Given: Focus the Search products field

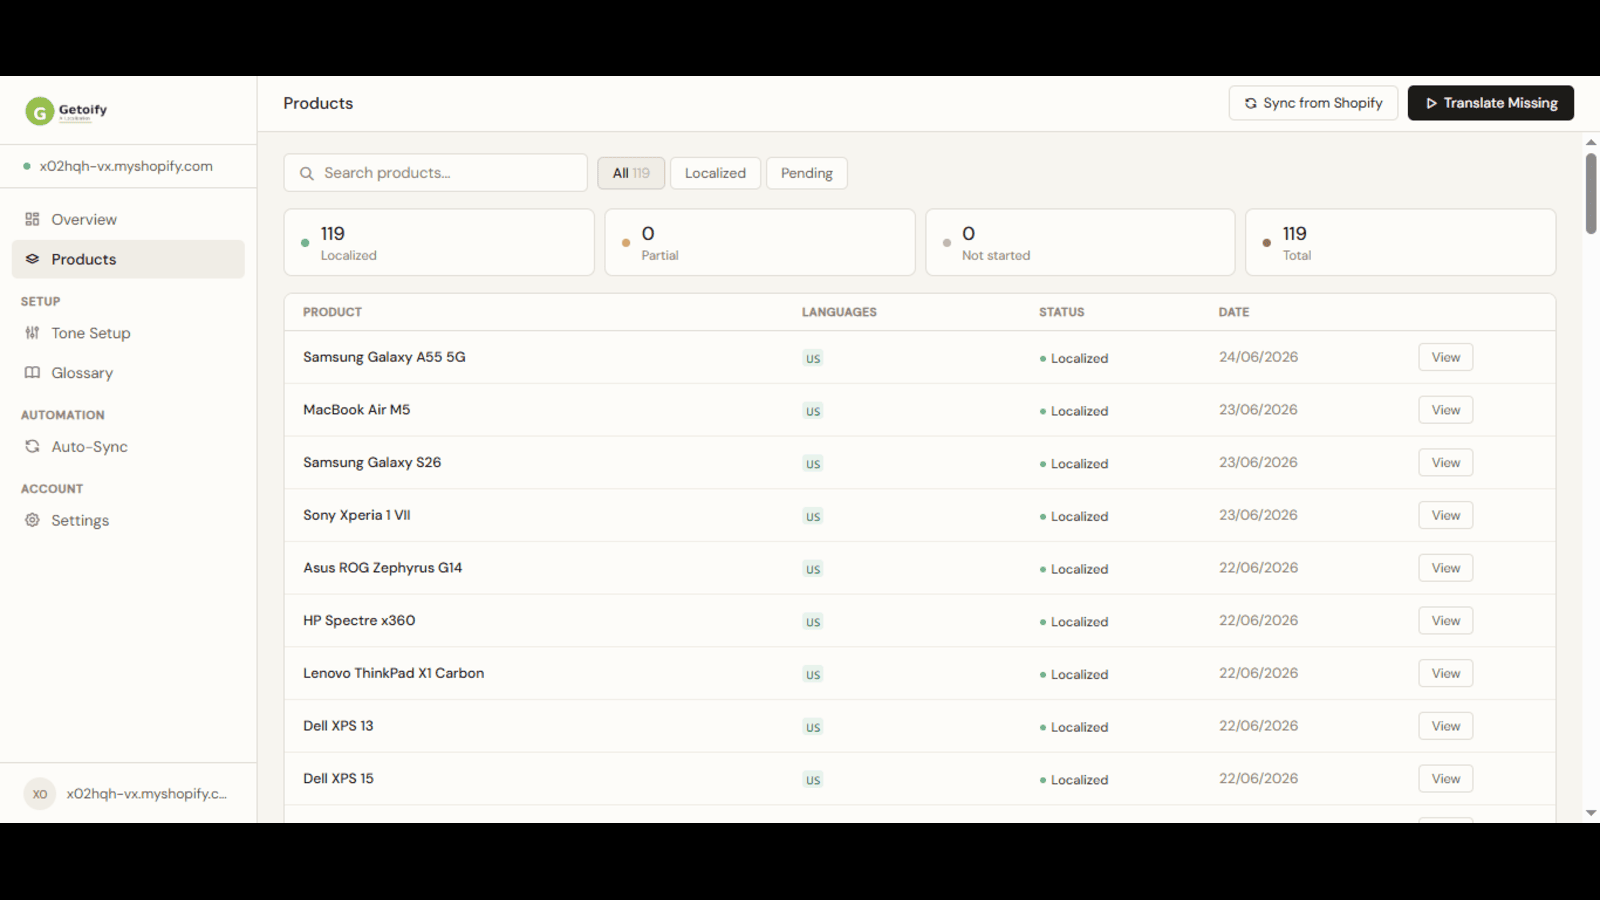Looking at the screenshot, I should 435,173.
